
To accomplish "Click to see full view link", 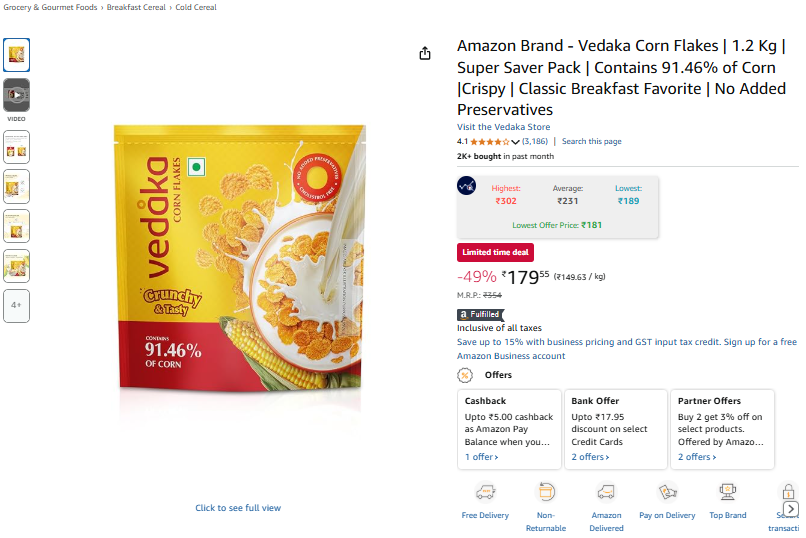I will [x=238, y=508].
